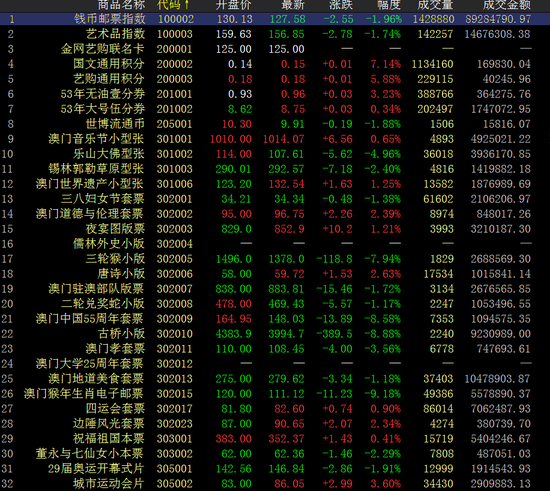Click latest price 3994.7
The height and width of the screenshot is (491, 550).
pyautogui.click(x=286, y=334)
